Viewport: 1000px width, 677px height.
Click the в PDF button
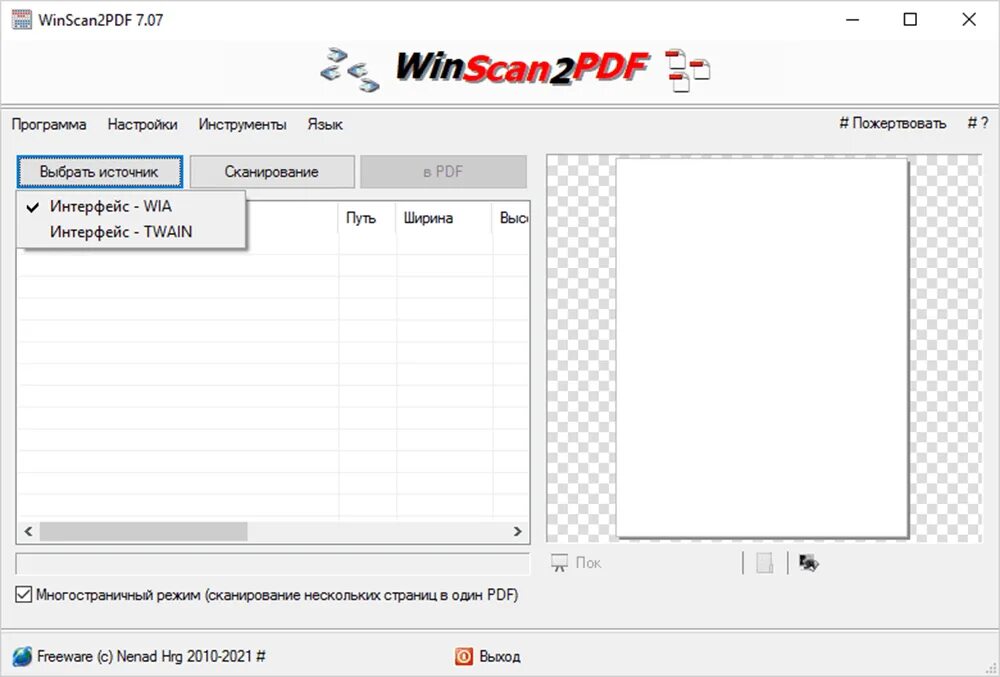pos(443,172)
